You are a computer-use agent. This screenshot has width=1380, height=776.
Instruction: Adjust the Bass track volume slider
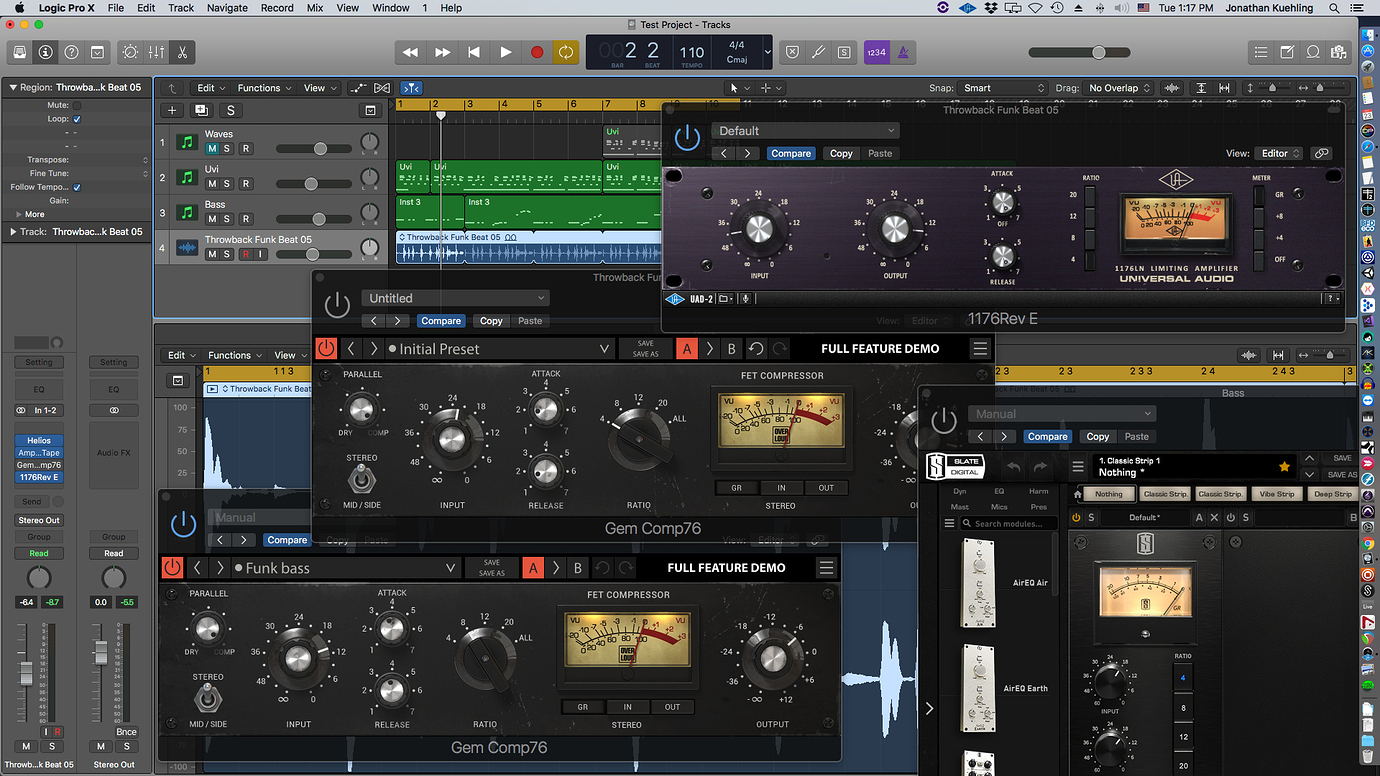(315, 219)
